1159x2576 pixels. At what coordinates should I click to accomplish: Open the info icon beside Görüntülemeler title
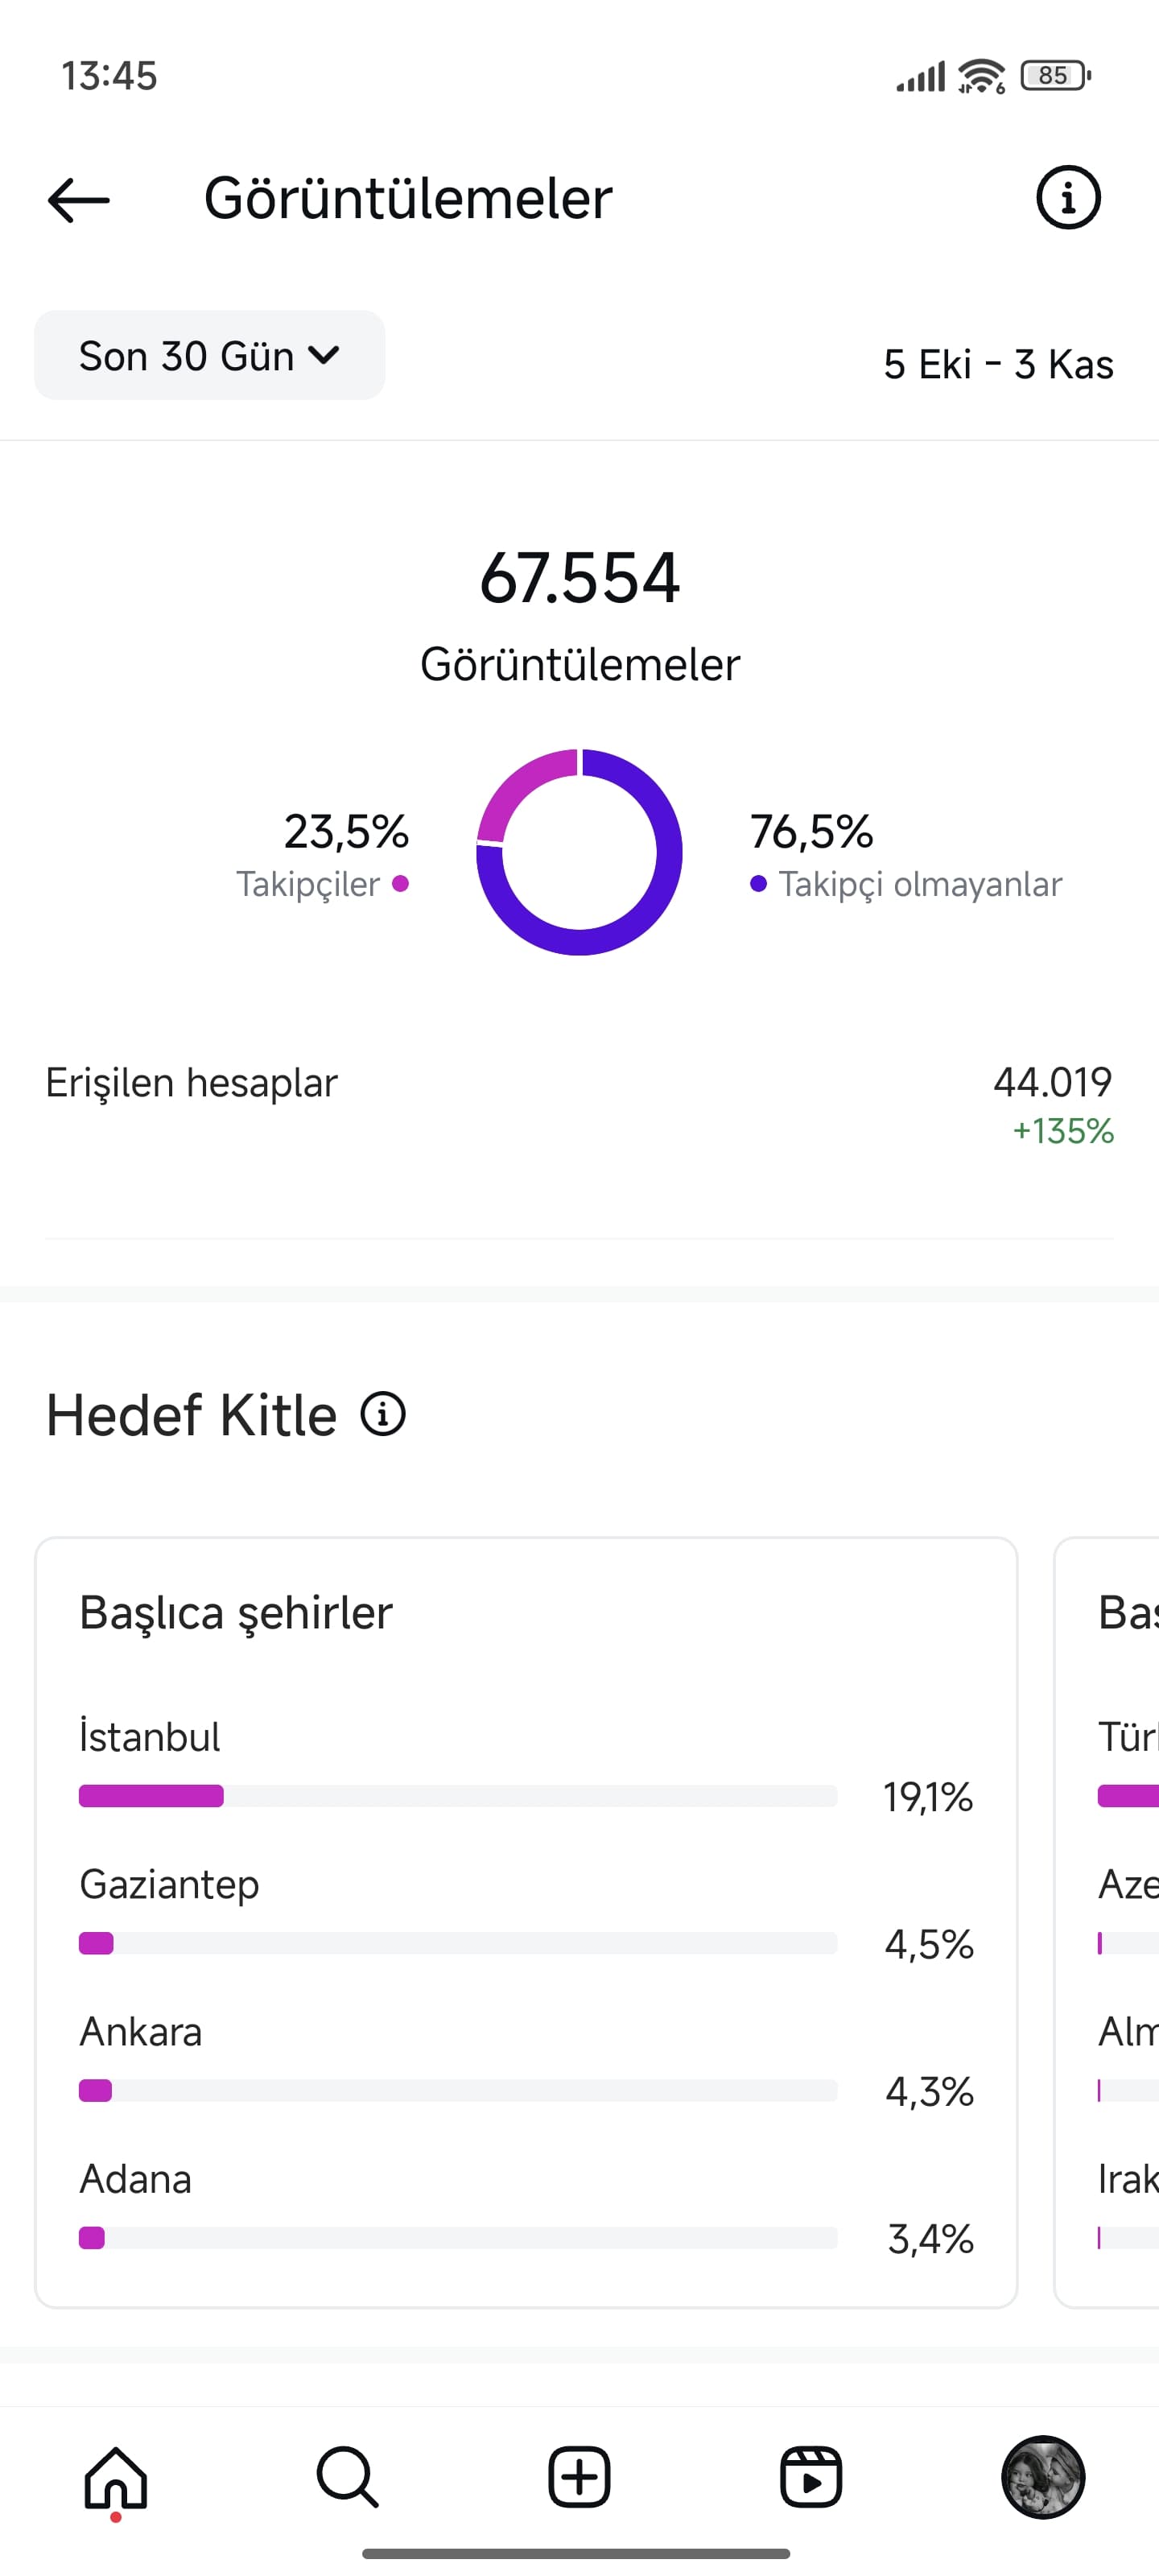(x=1068, y=198)
